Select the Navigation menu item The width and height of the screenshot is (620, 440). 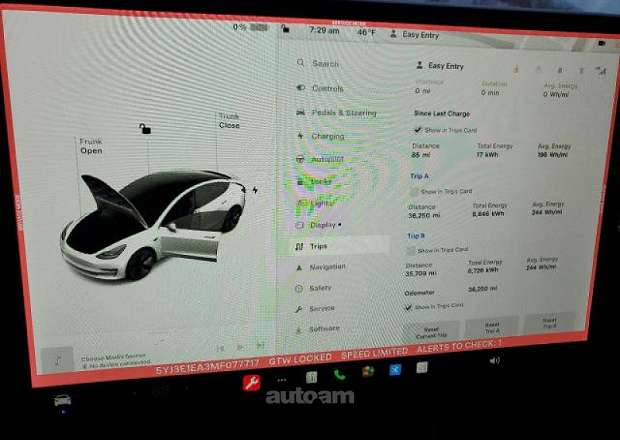327,267
